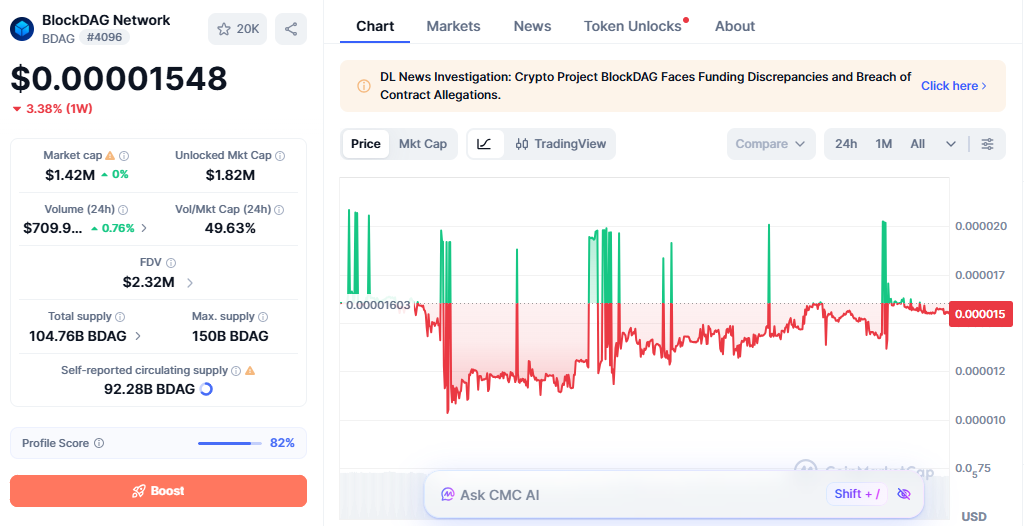1024x526 pixels.
Task: Expand Total supply details chevron
Action: click(x=138, y=337)
